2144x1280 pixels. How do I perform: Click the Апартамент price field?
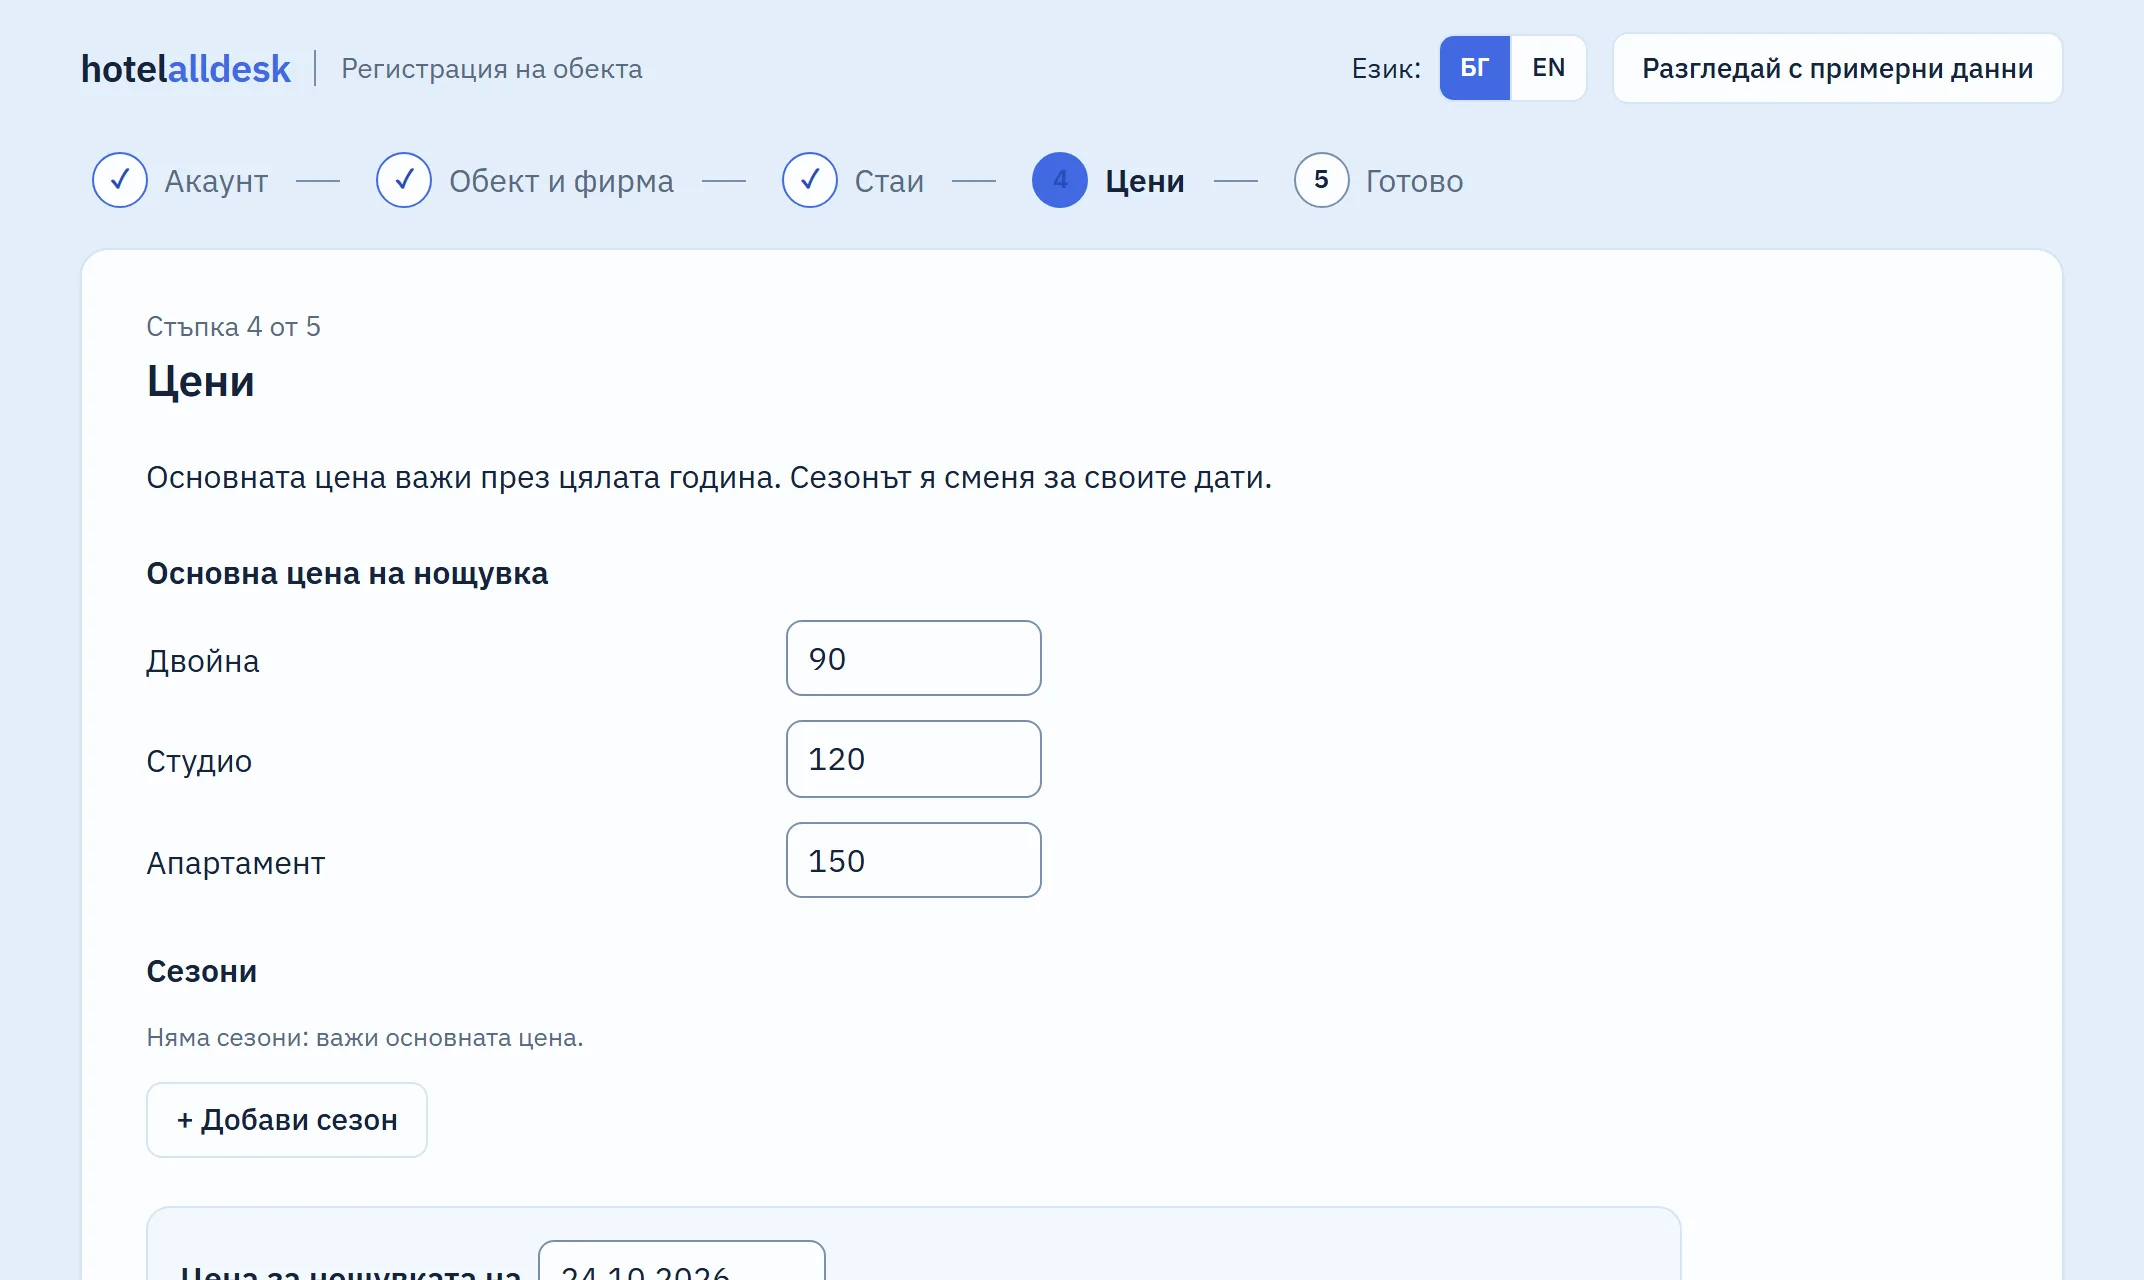coord(914,860)
